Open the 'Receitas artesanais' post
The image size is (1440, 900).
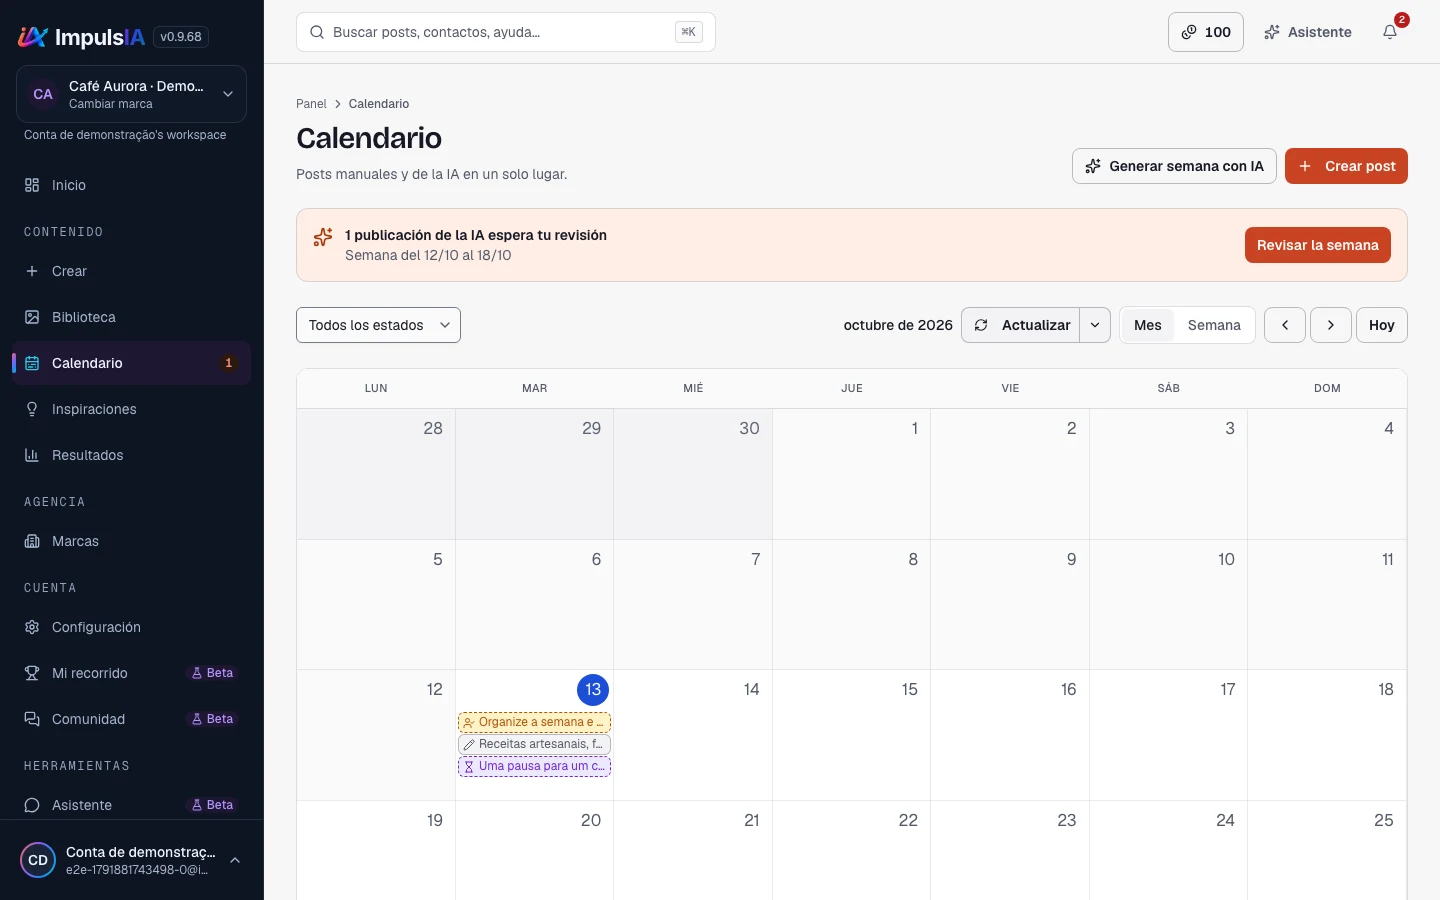tap(534, 744)
